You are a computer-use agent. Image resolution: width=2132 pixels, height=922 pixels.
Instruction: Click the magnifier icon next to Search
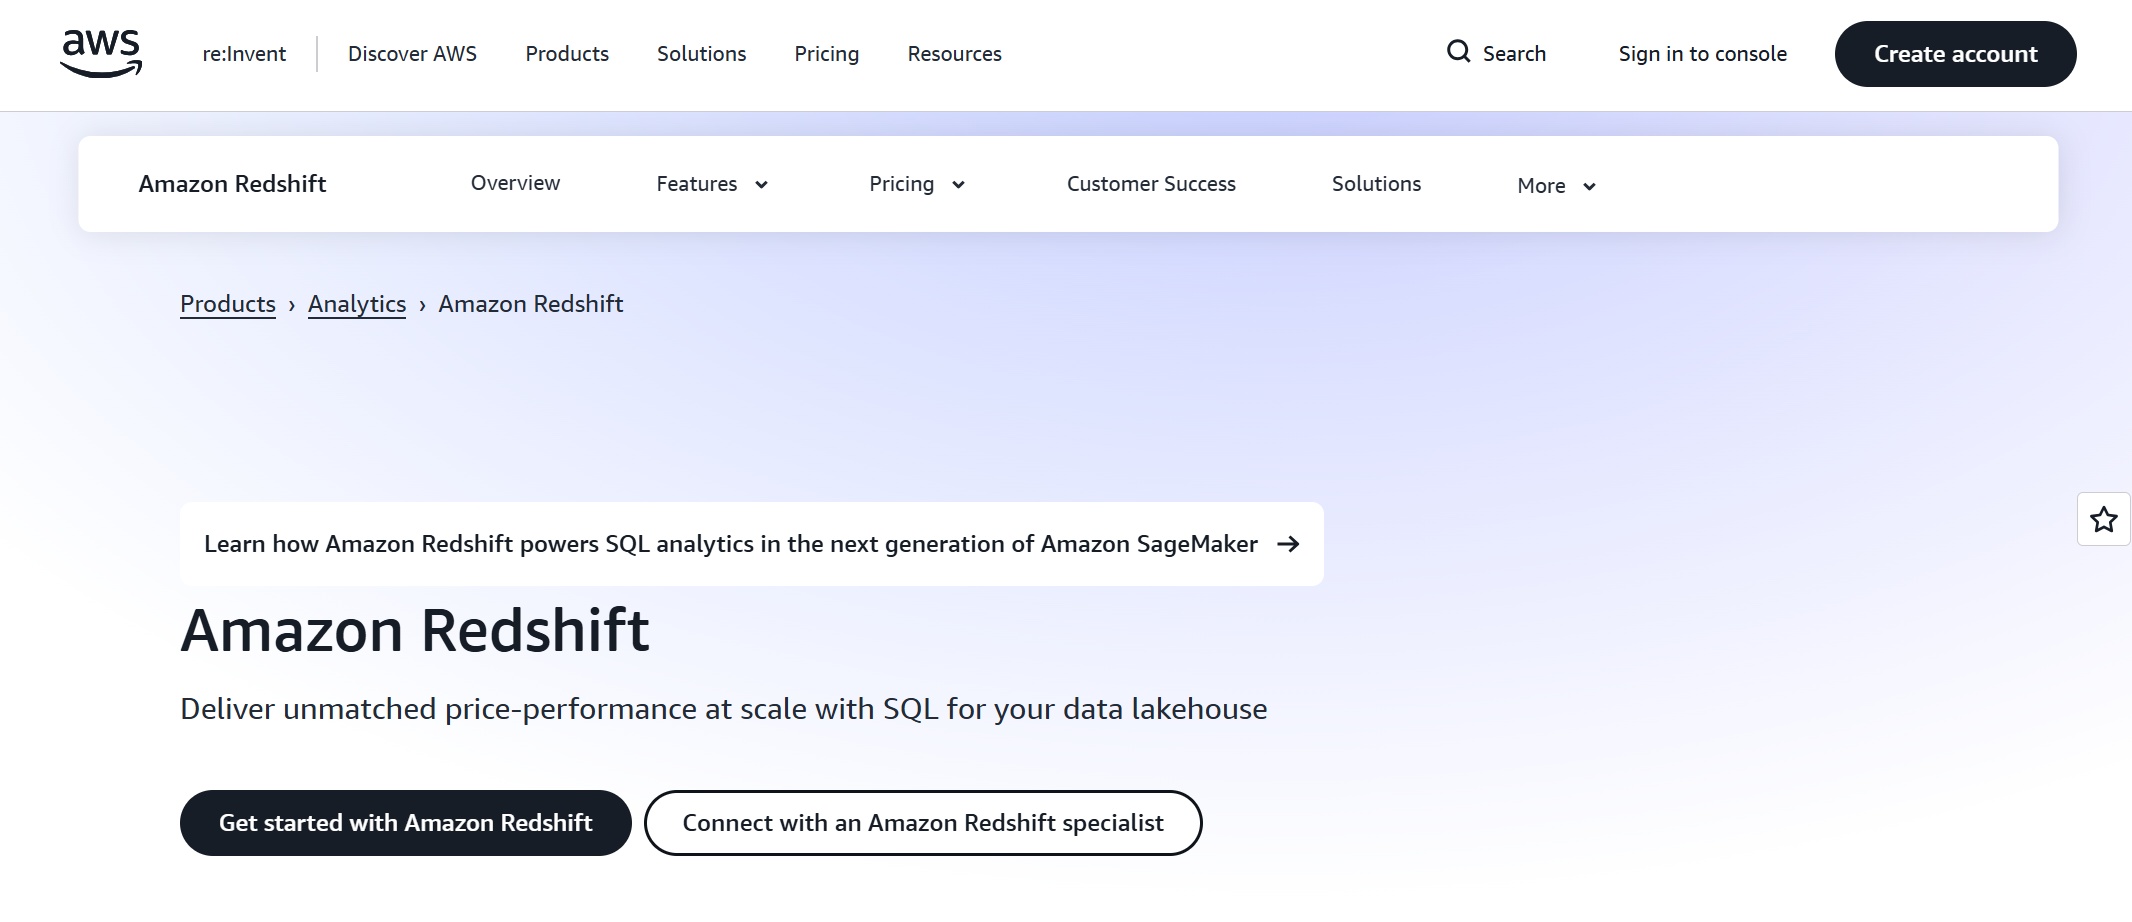1459,51
